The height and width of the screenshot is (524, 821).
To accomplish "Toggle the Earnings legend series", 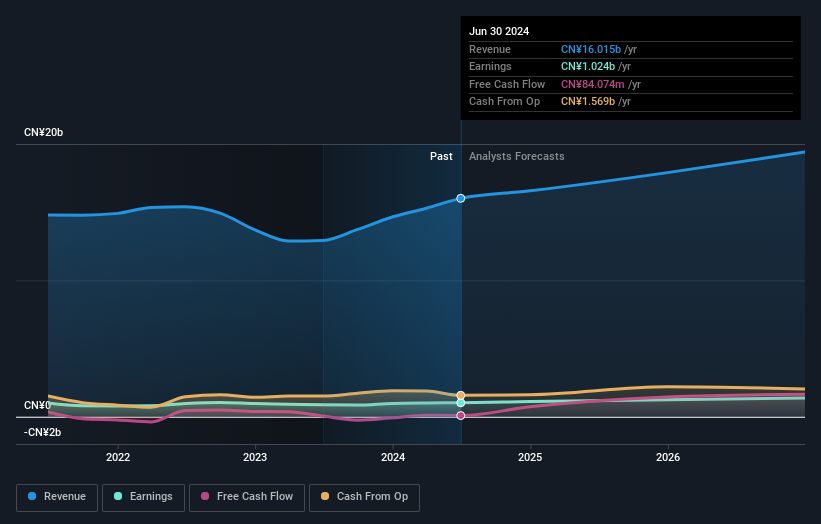I will click(x=143, y=497).
